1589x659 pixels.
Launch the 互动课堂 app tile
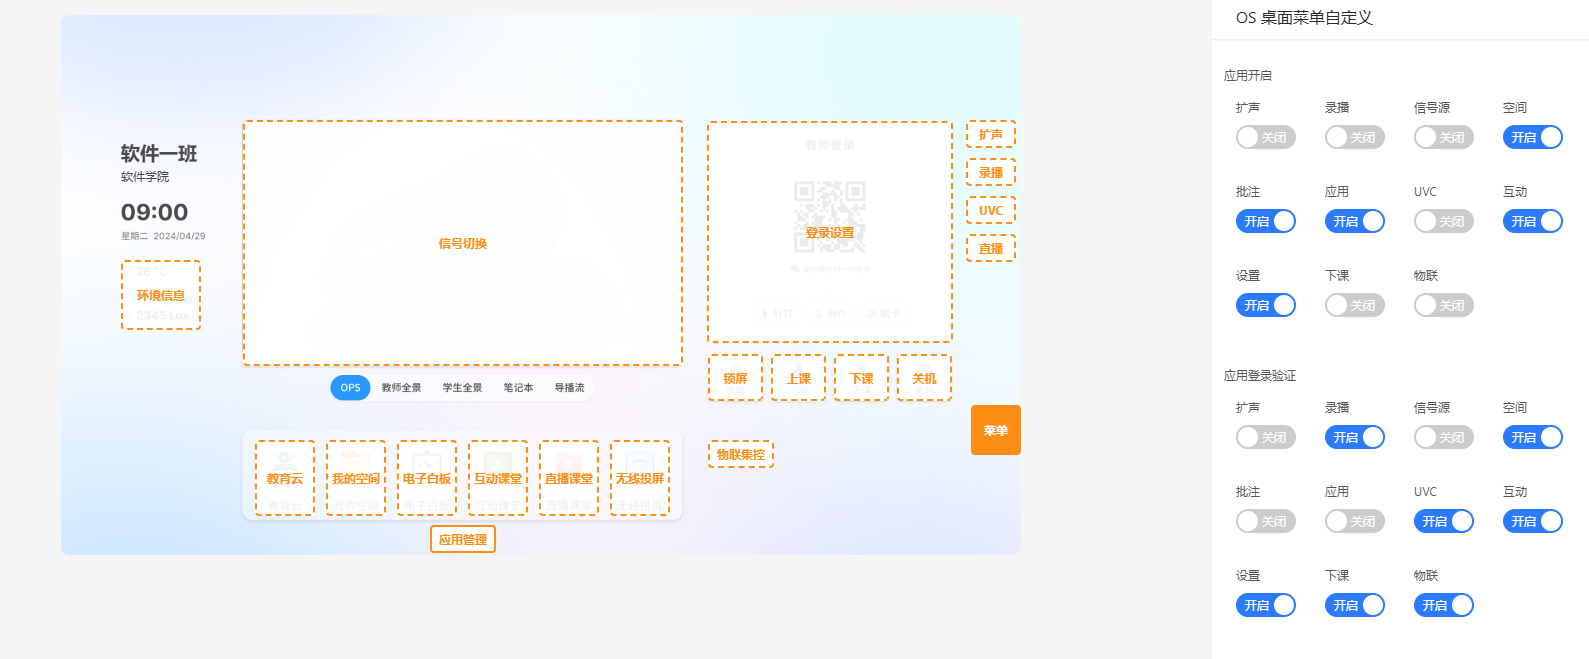(x=498, y=478)
